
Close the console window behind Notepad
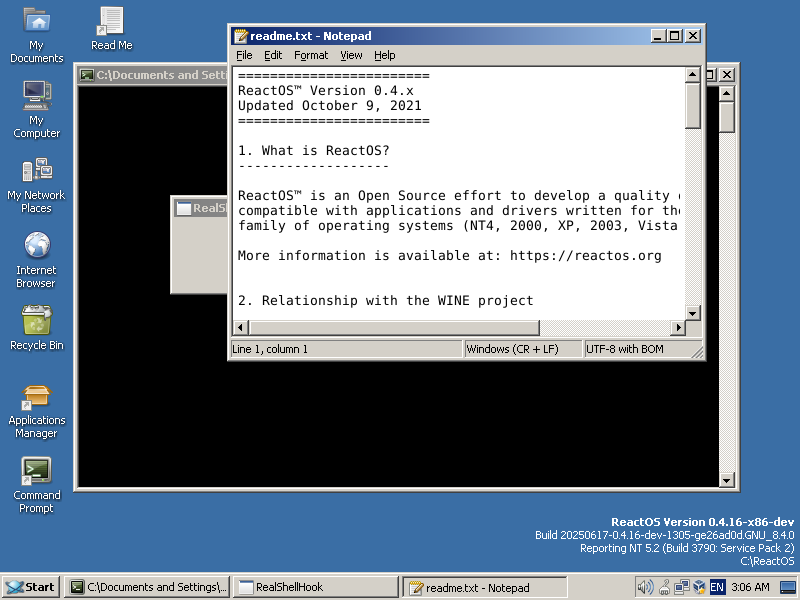(727, 75)
